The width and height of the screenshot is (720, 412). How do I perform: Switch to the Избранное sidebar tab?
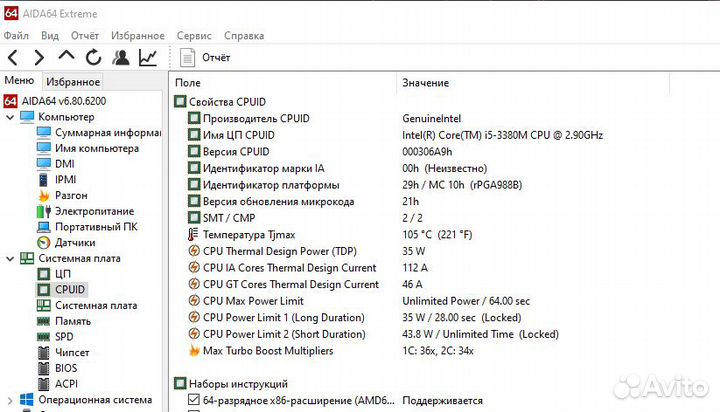click(x=73, y=82)
